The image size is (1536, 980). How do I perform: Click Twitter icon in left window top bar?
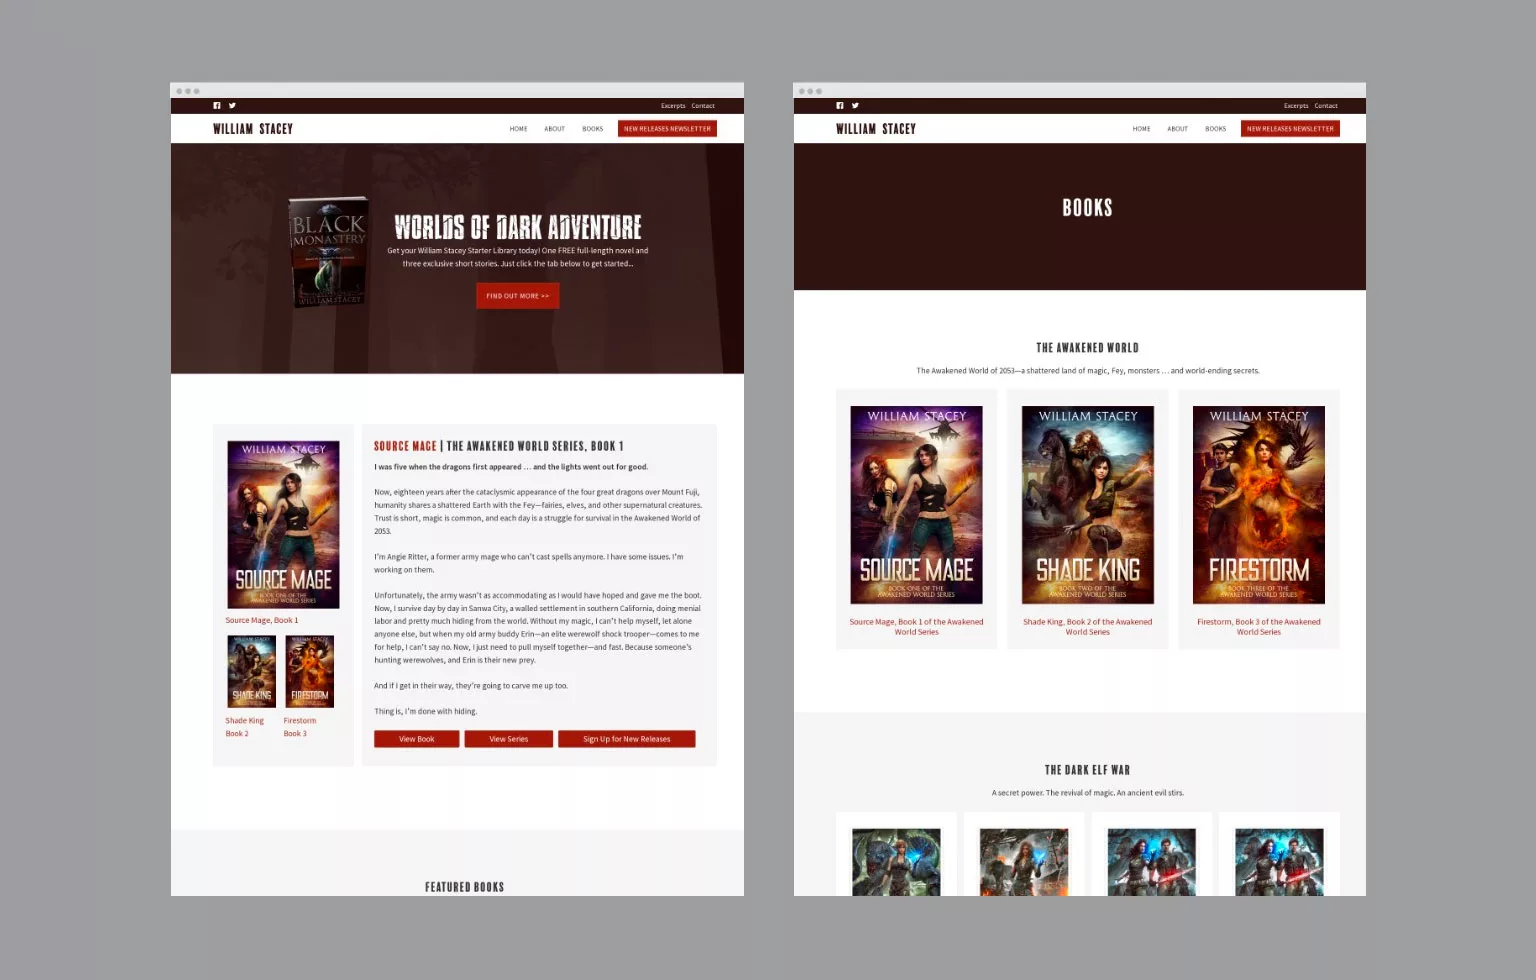(232, 105)
